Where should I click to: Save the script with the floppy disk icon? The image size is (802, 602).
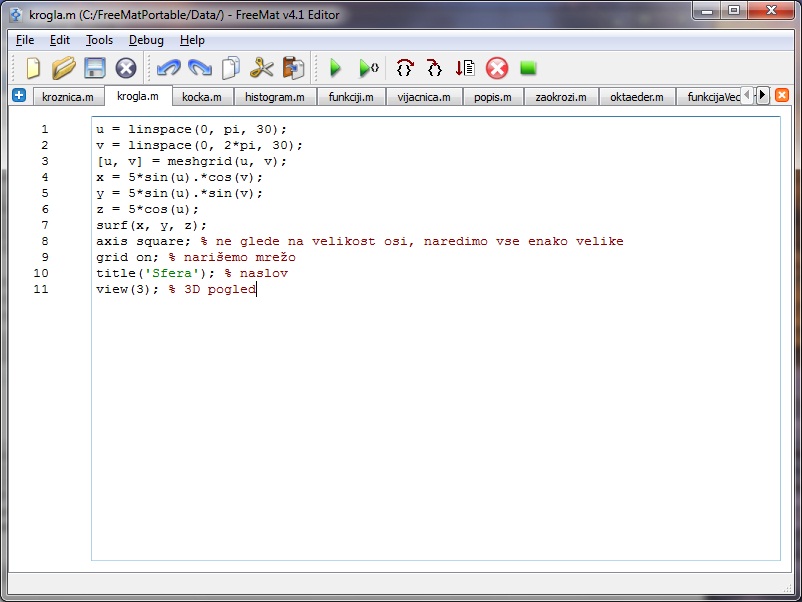click(x=95, y=68)
